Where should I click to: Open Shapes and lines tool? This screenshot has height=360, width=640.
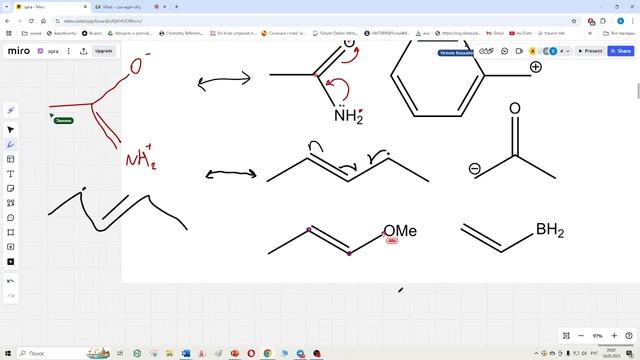[x=11, y=203]
